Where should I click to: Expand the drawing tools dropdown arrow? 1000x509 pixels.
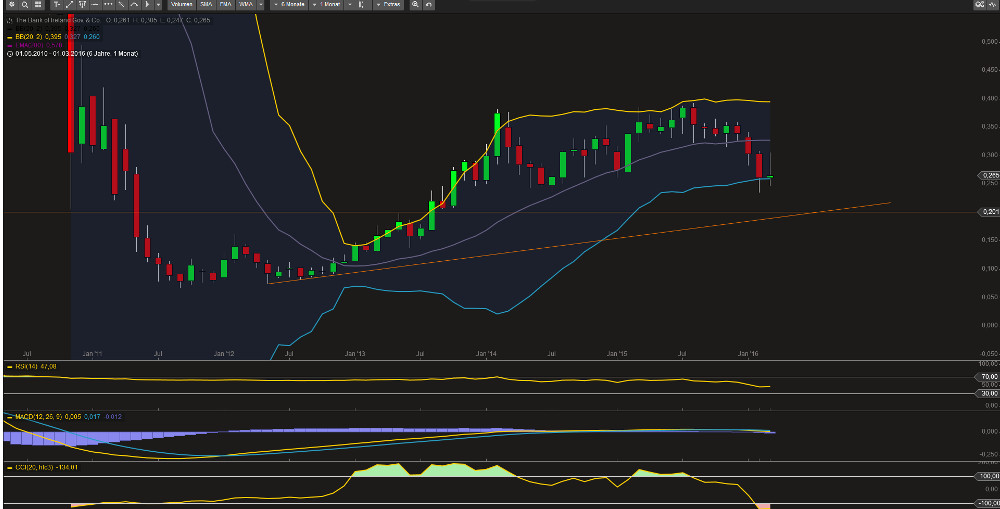(158, 5)
